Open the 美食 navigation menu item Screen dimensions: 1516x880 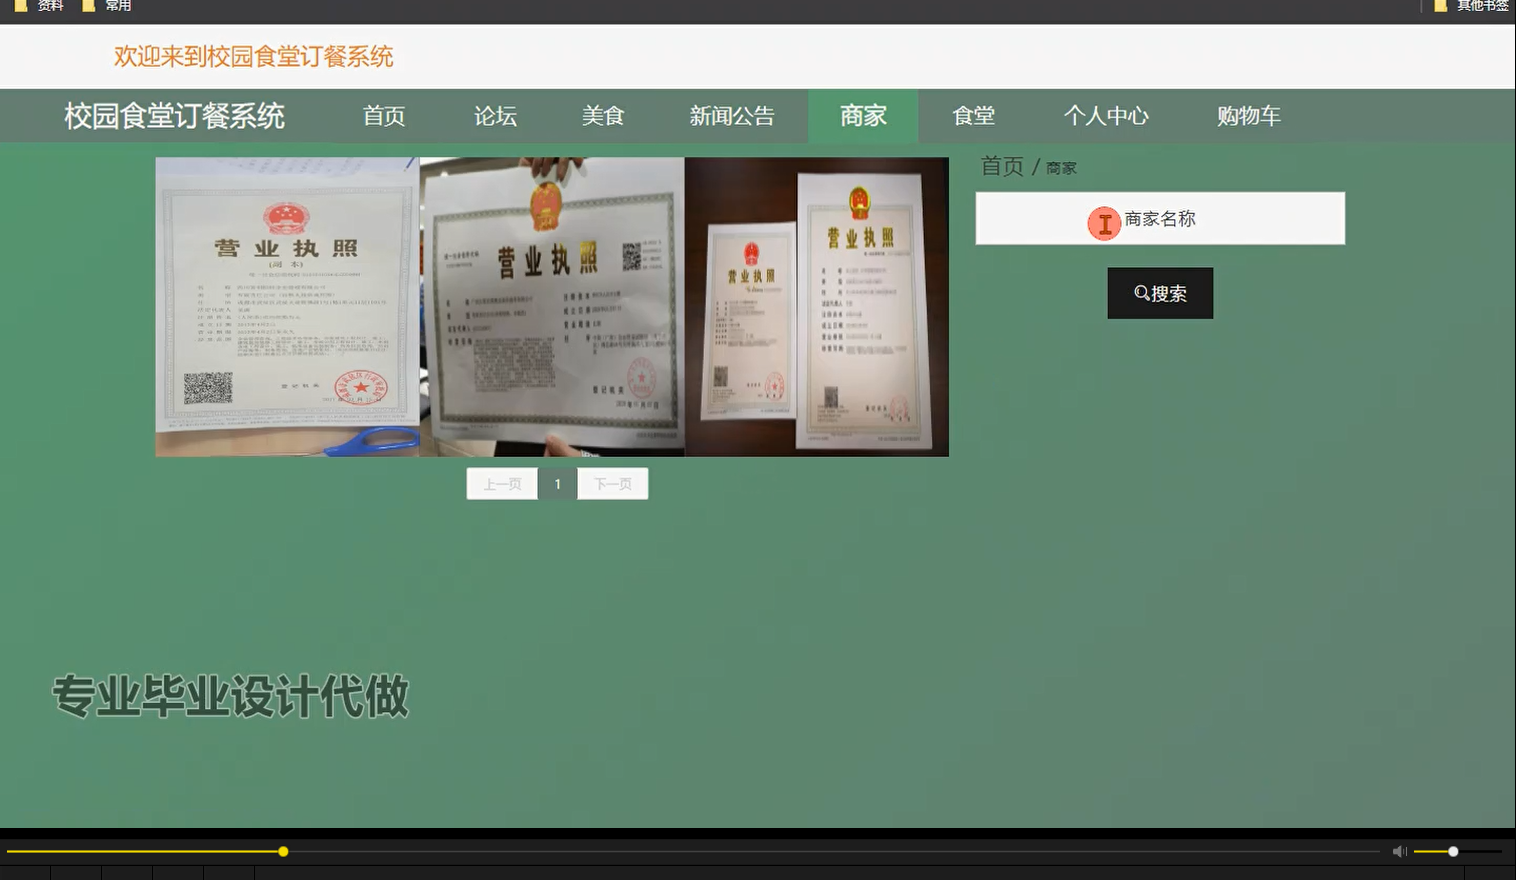603,115
